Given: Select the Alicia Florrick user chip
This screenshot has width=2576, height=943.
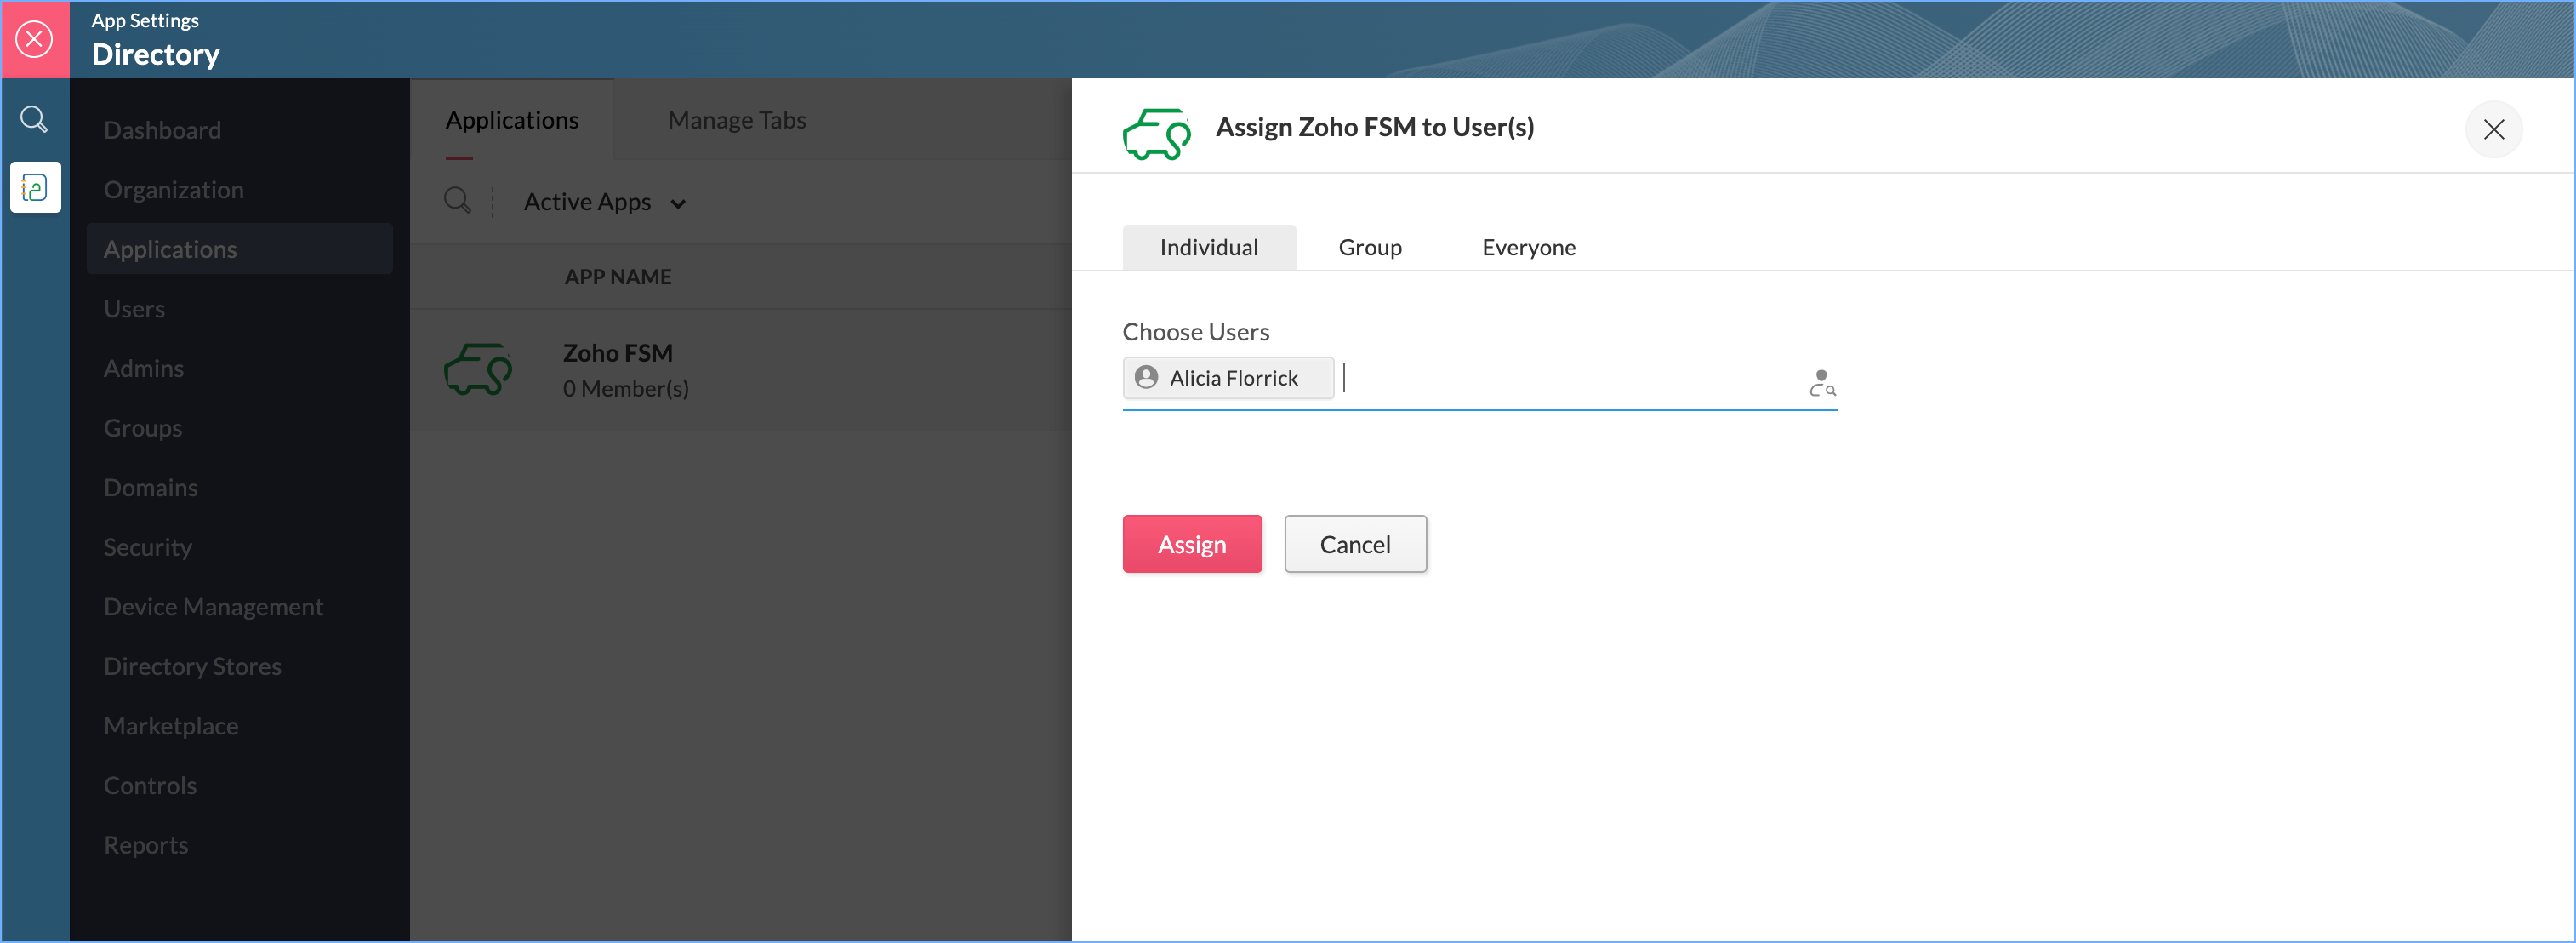Looking at the screenshot, I should pos(1228,378).
